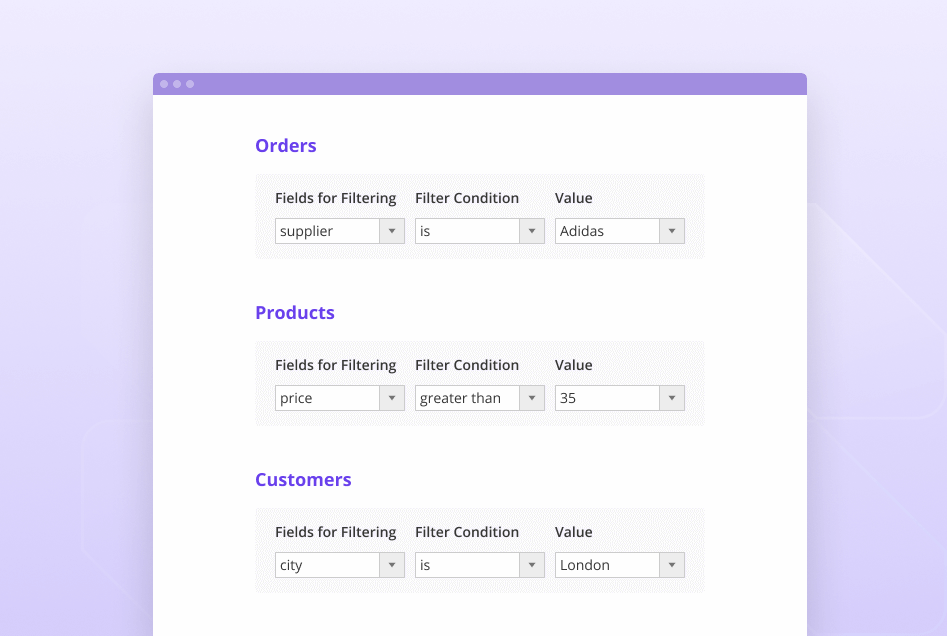The image size is (947, 636).
Task: Click the red window control dot
Action: pyautogui.click(x=163, y=84)
